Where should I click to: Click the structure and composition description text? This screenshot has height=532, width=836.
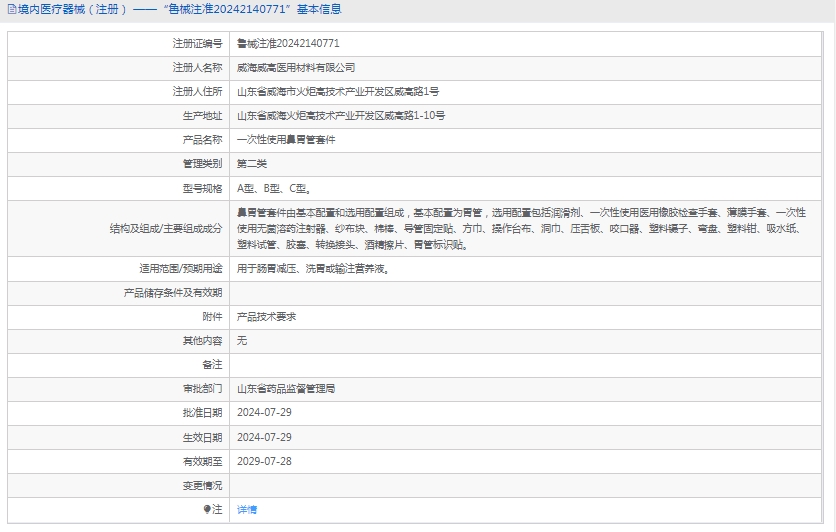click(520, 228)
